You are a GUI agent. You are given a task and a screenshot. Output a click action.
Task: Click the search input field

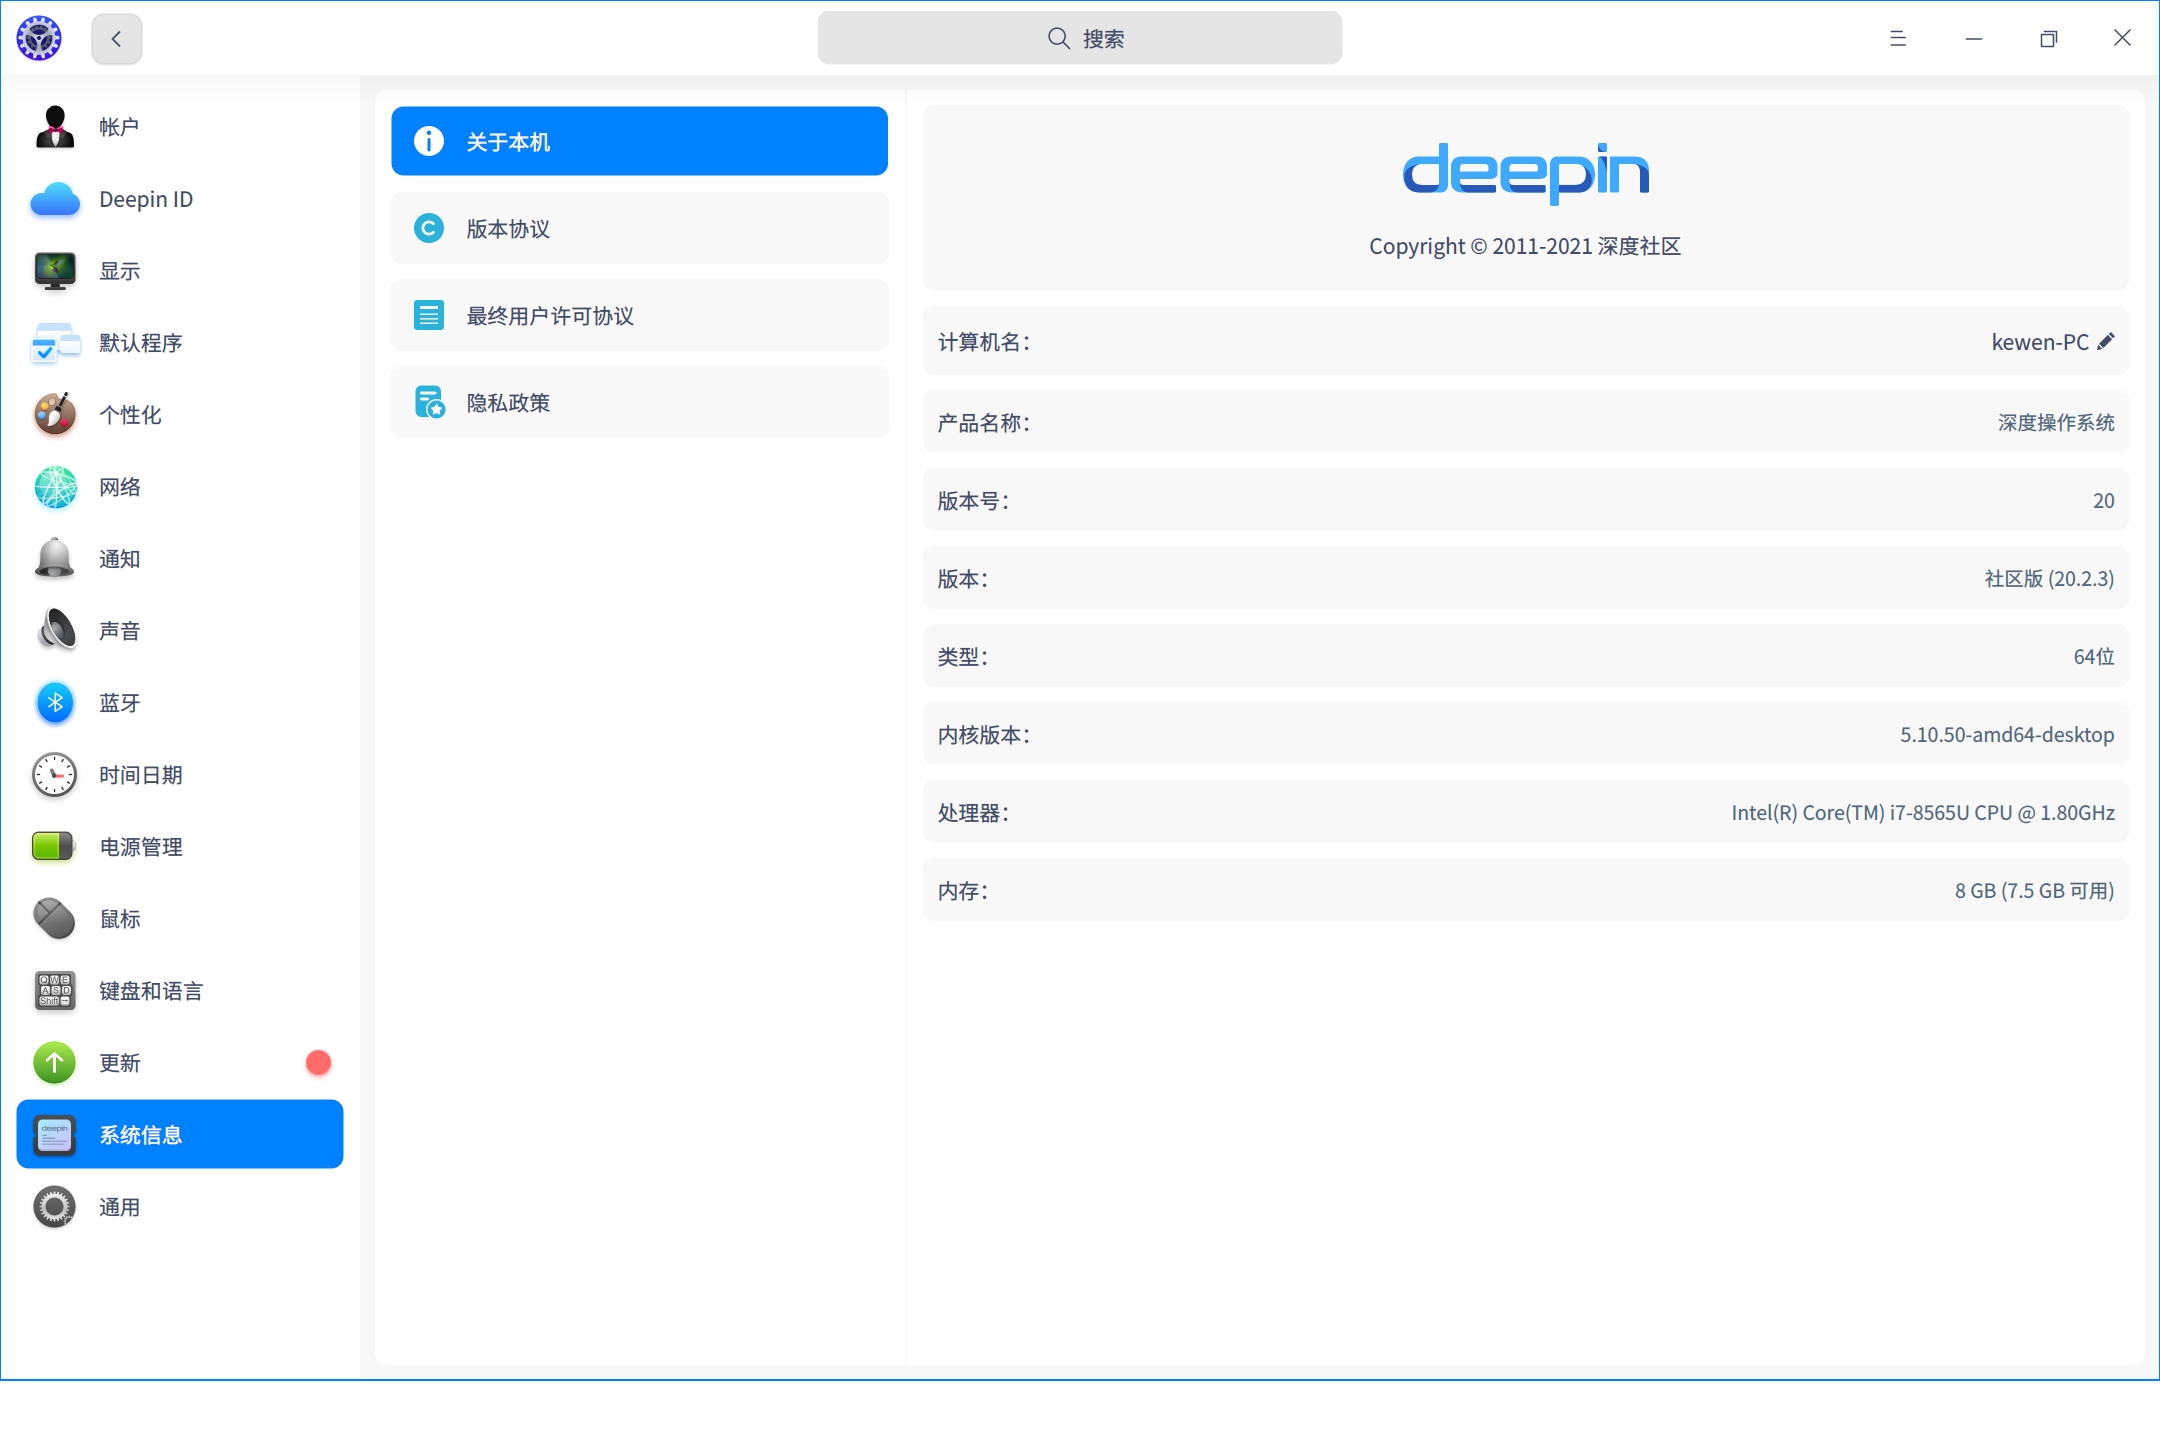tap(1079, 39)
